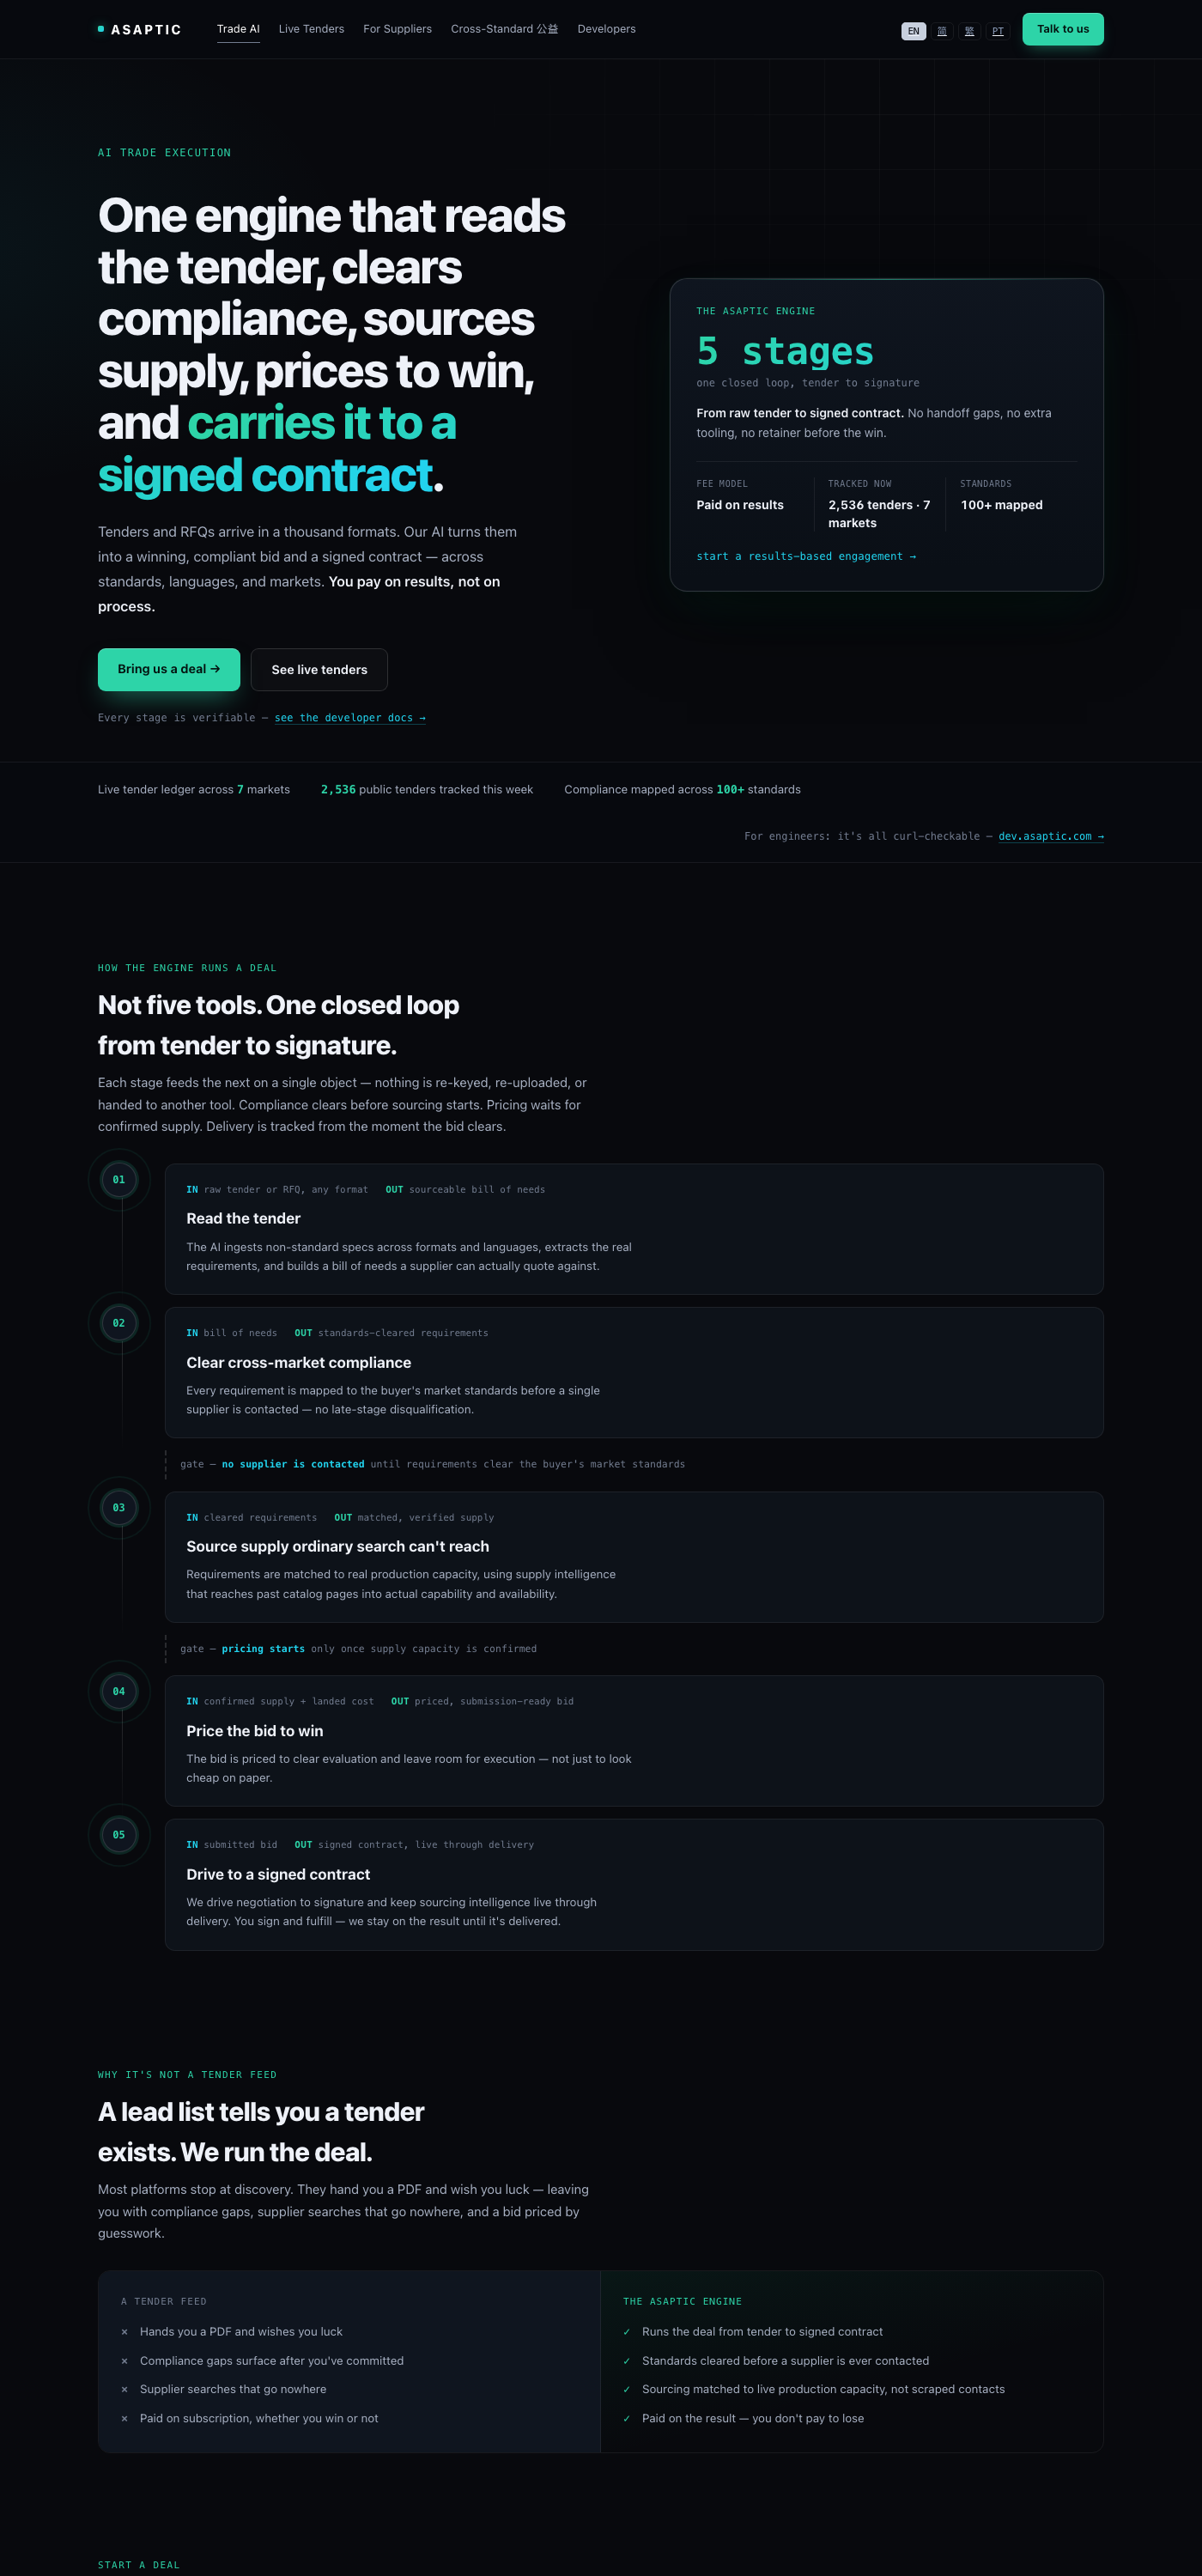
Task: Select step 04 circle marker
Action: click(x=119, y=1691)
